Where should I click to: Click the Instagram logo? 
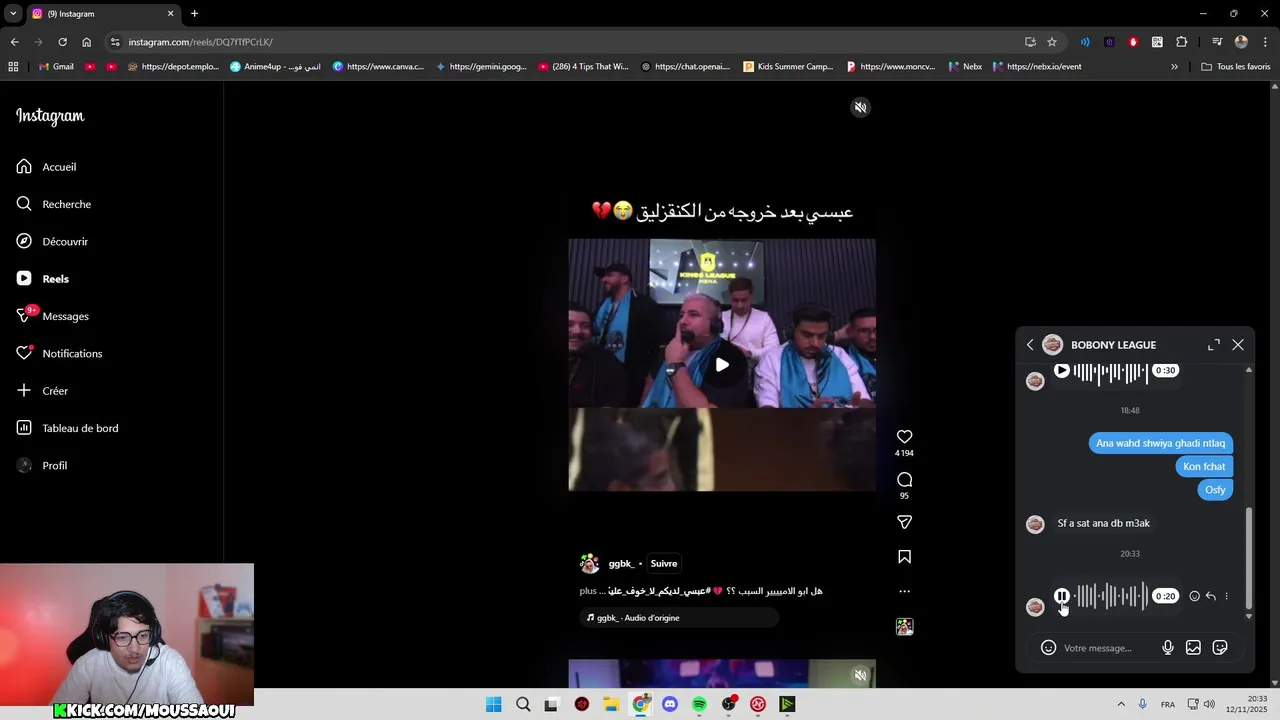pyautogui.click(x=50, y=116)
